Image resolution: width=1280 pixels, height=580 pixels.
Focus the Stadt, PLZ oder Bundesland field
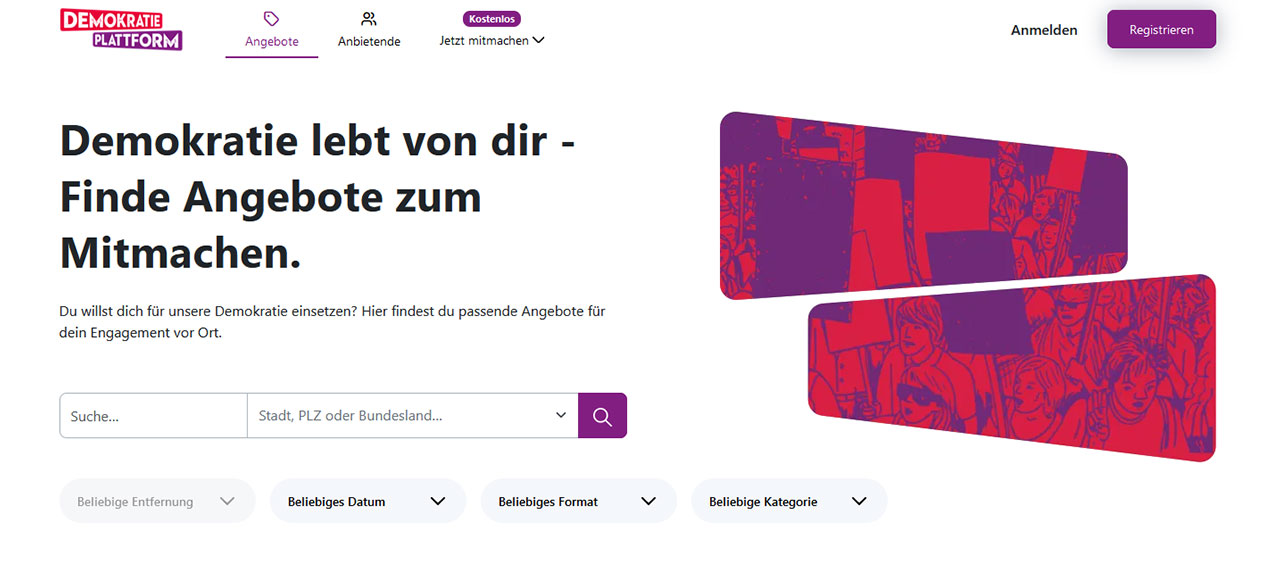click(x=413, y=416)
